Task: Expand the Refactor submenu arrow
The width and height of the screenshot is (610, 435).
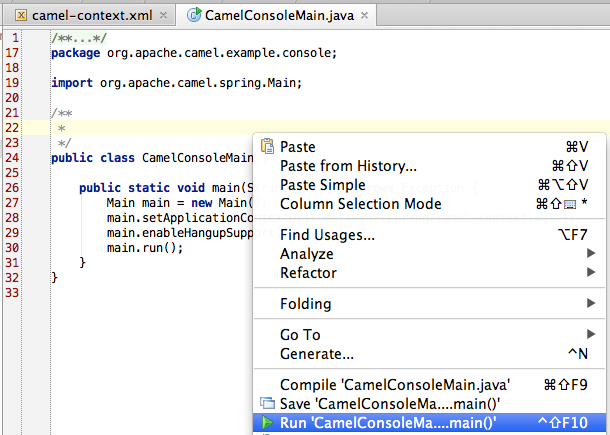Action: point(591,272)
